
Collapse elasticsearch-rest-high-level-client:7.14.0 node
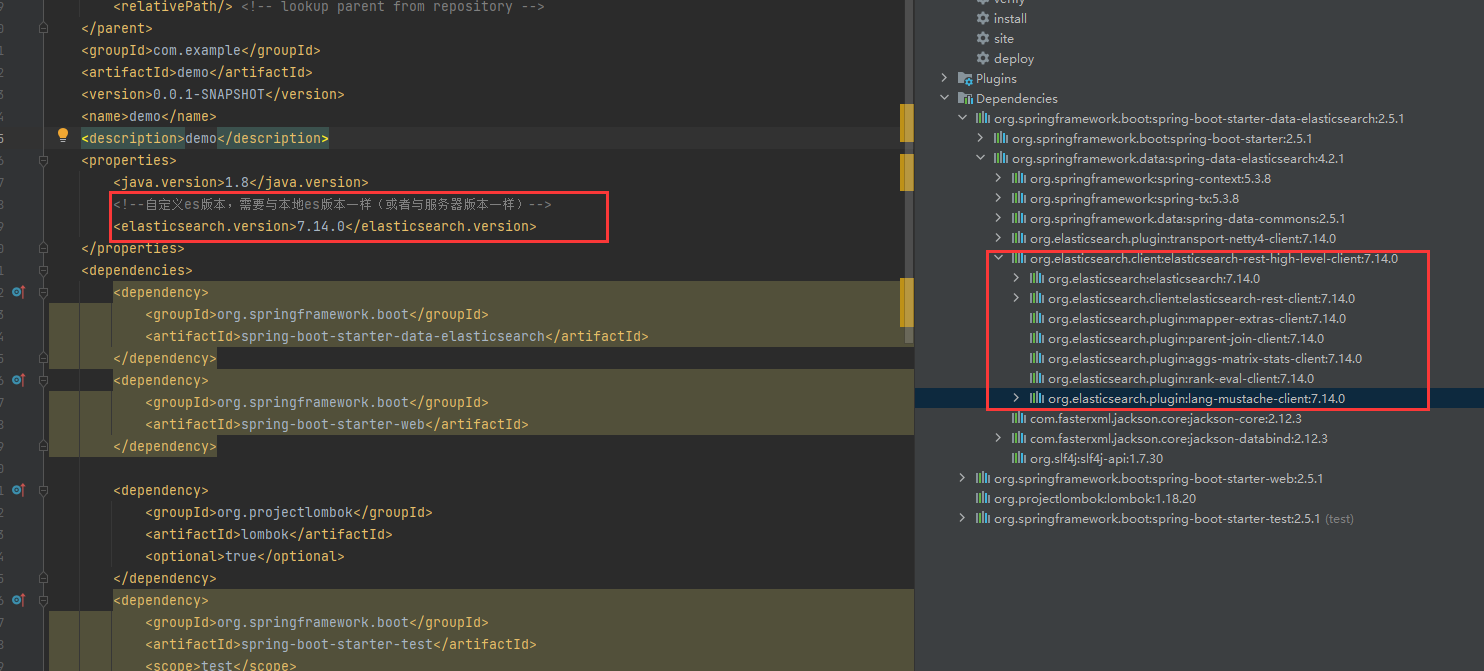pyautogui.click(x=998, y=258)
